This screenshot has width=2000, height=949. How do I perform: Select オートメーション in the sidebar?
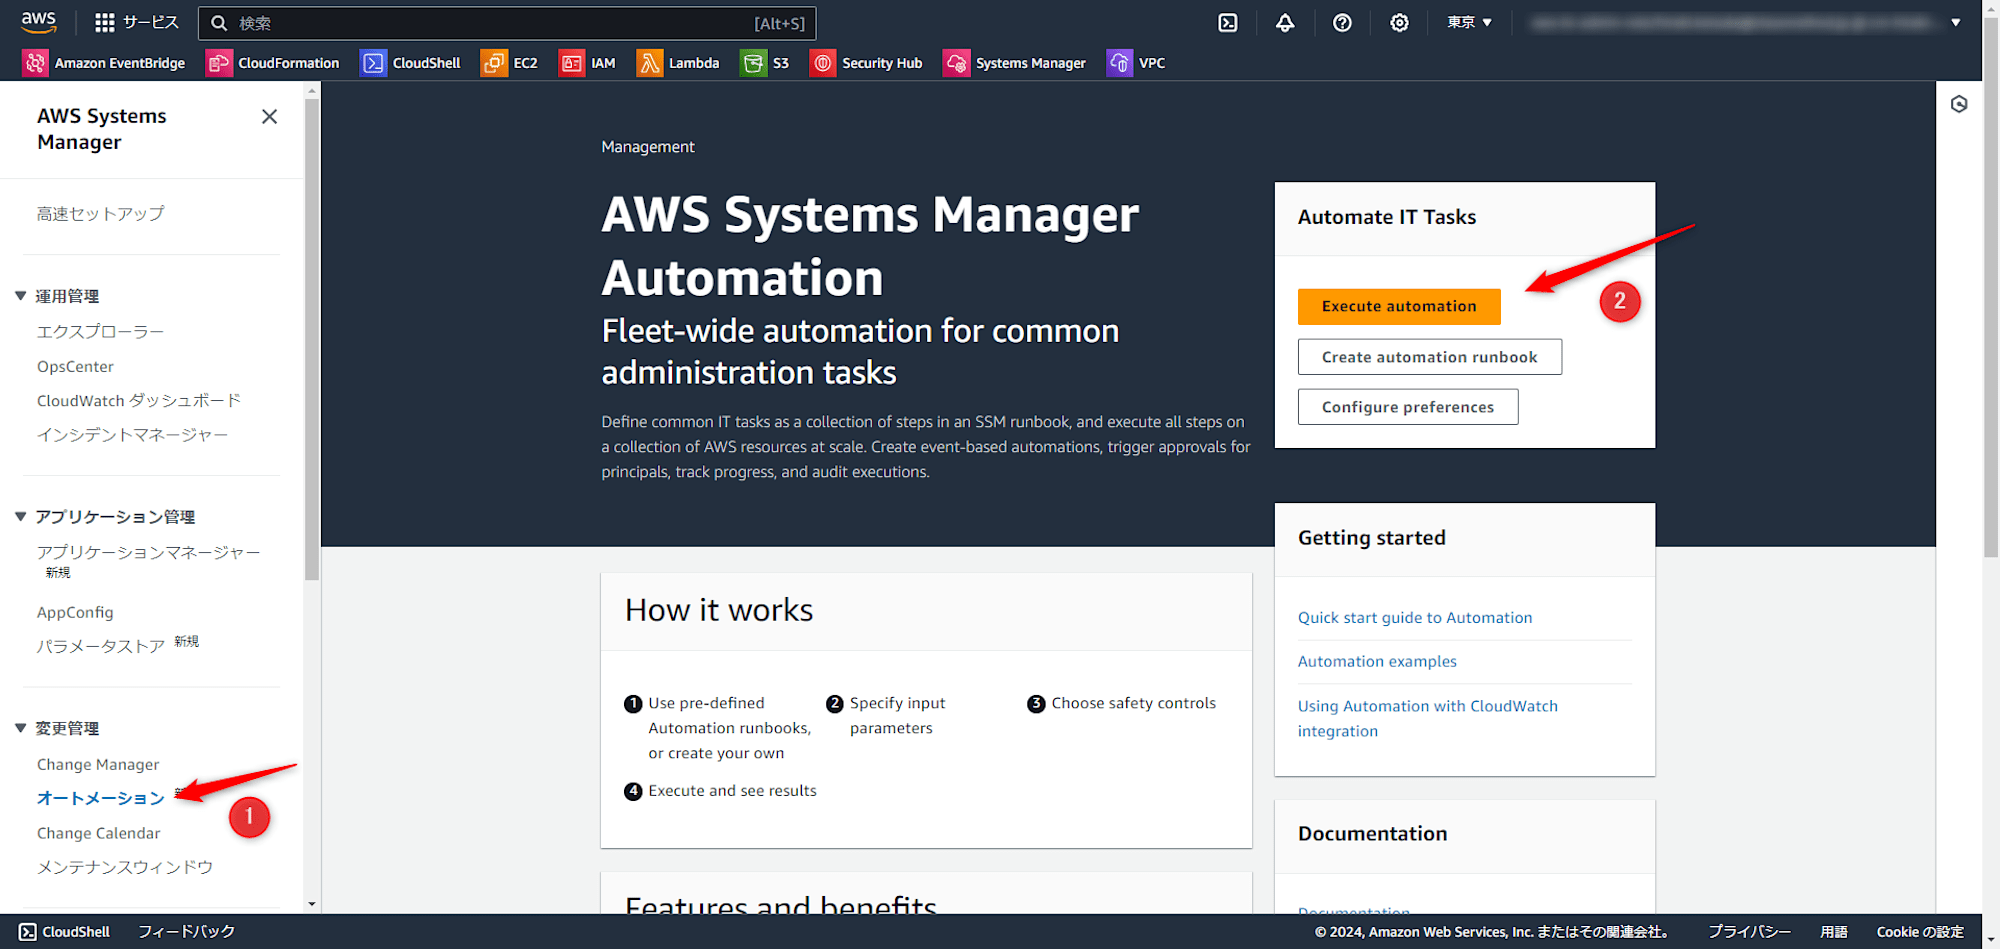click(x=101, y=798)
